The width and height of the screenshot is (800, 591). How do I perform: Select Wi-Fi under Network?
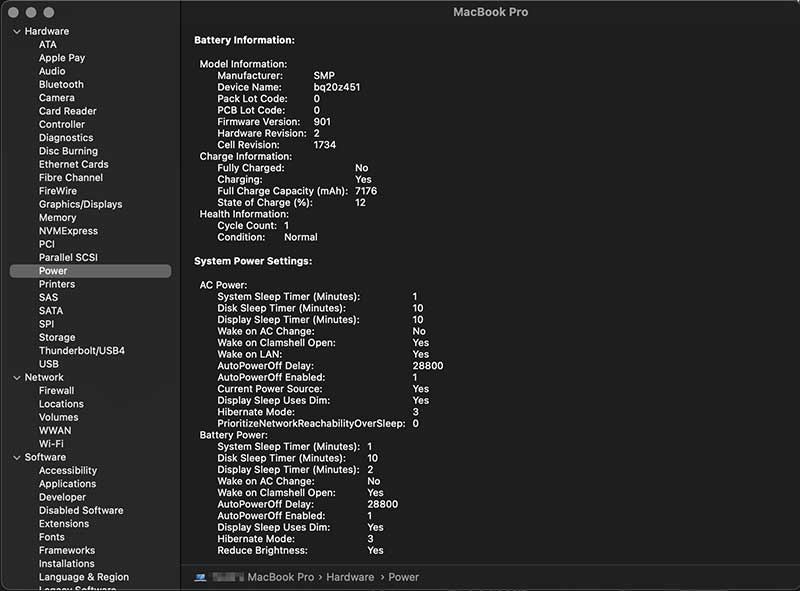(51, 444)
